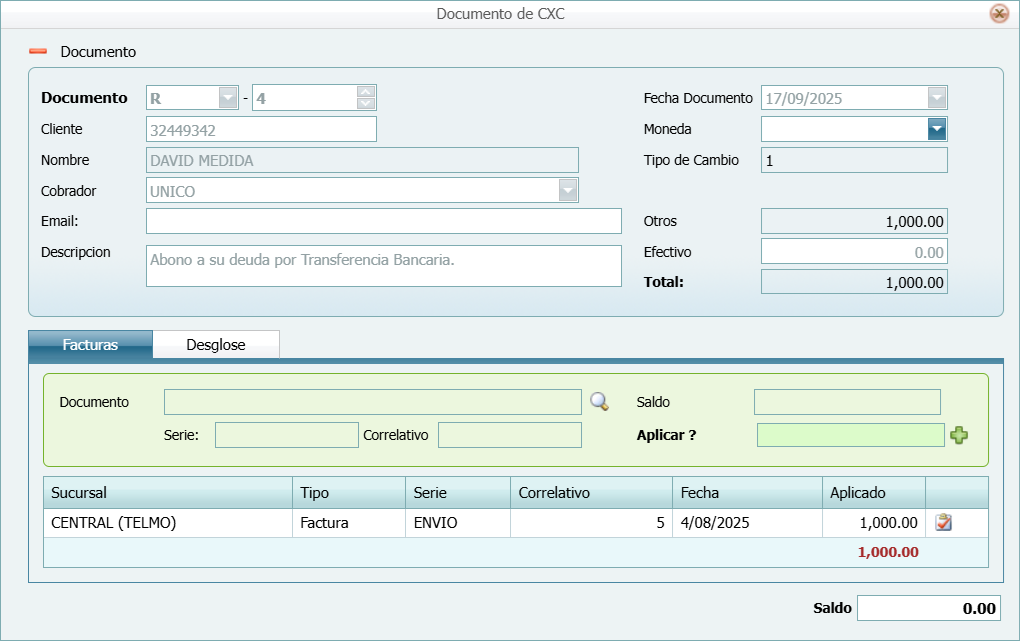This screenshot has height=641, width=1020.
Task: Close the Documento de CXC window
Action: (998, 14)
